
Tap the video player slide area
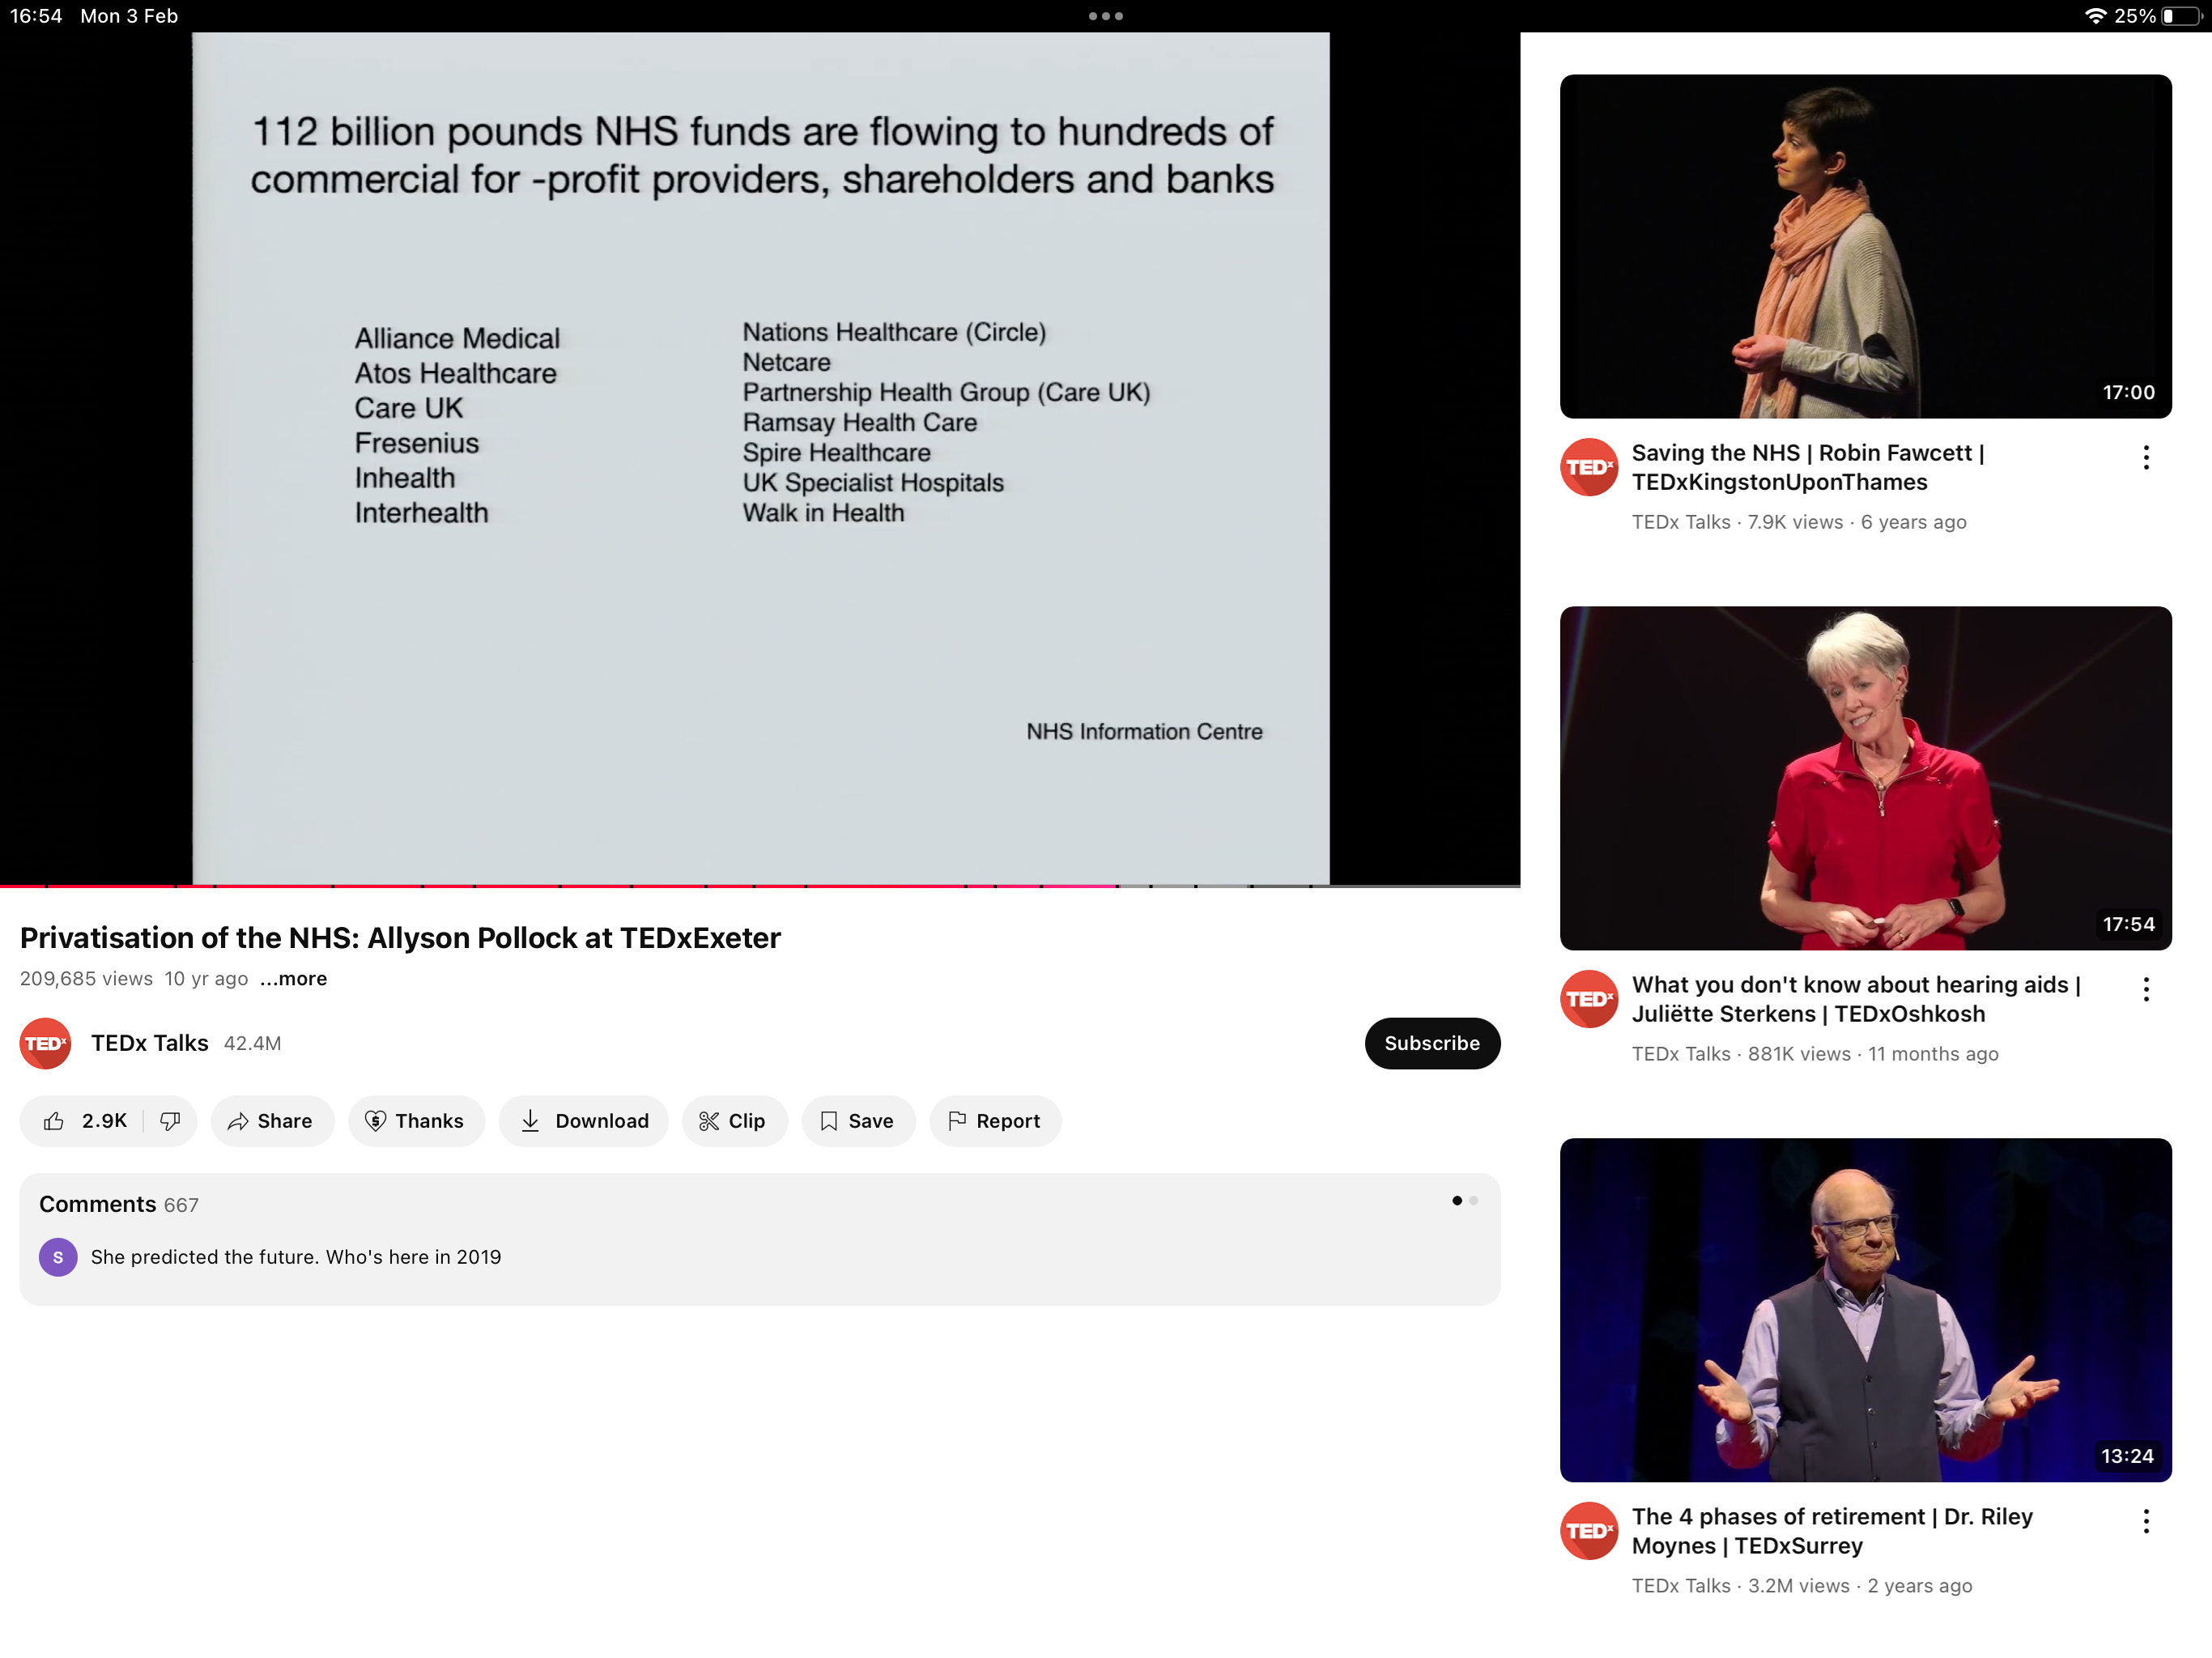point(760,458)
